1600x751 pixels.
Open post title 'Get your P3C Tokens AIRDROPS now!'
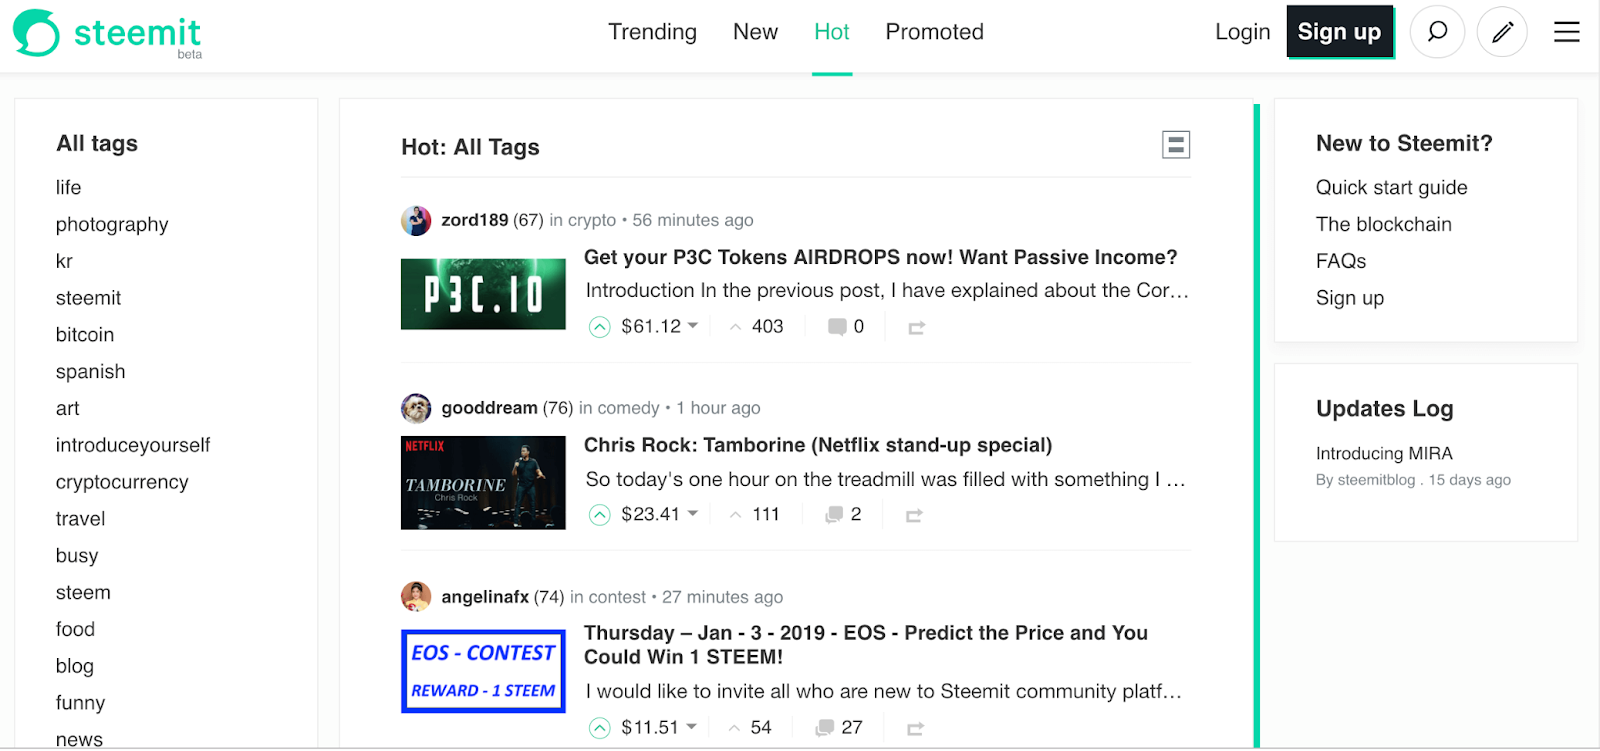pos(880,258)
